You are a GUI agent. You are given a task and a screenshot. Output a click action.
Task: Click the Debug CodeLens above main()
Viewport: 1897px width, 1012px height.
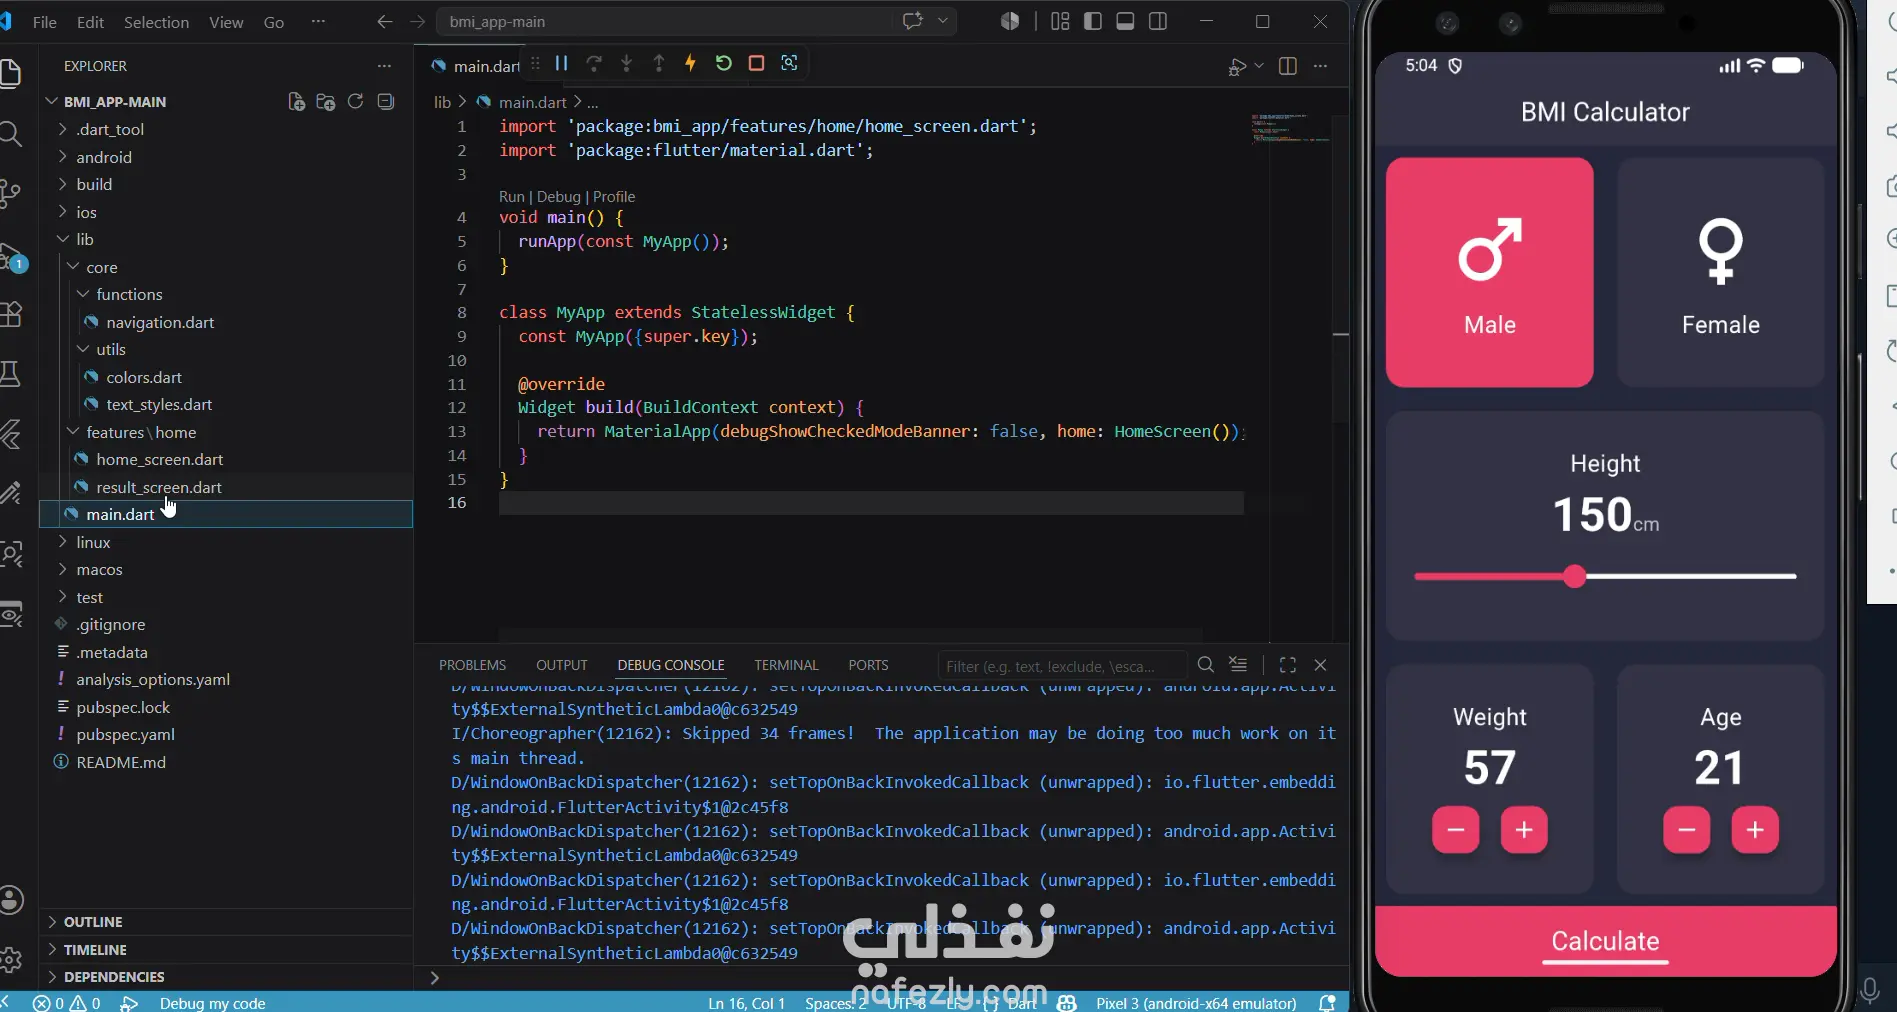point(558,197)
